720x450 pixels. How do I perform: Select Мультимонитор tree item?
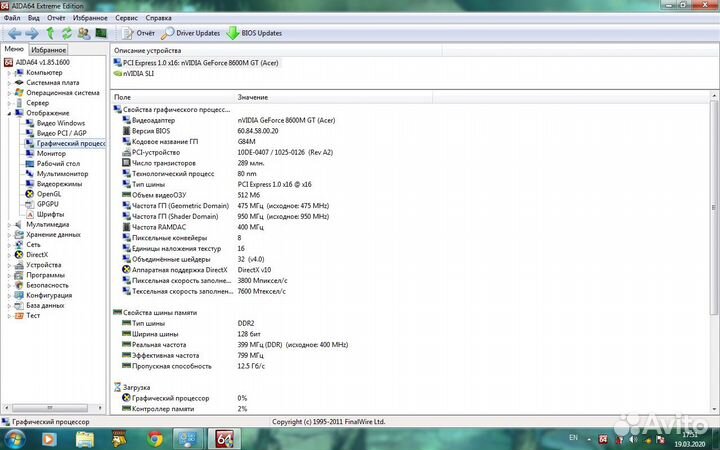click(62, 174)
